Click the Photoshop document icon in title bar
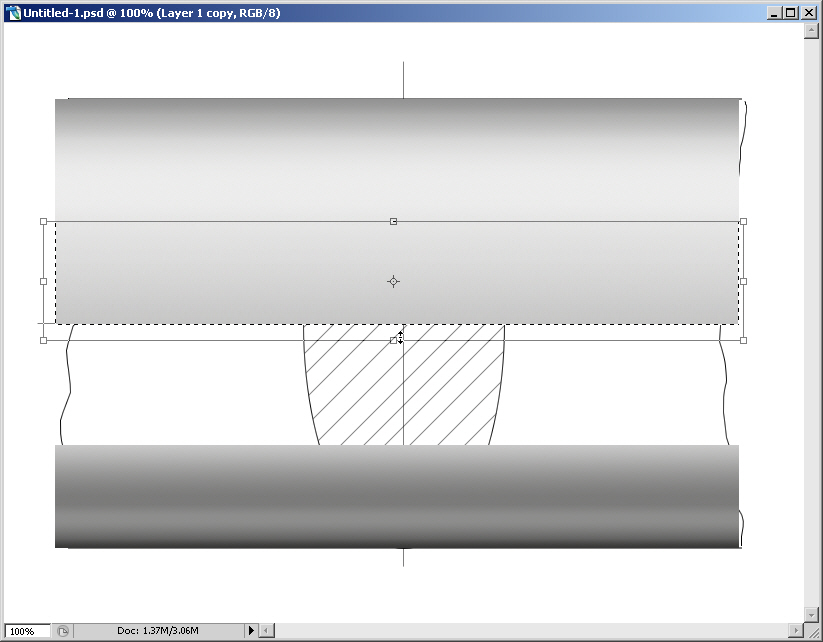 click(13, 13)
